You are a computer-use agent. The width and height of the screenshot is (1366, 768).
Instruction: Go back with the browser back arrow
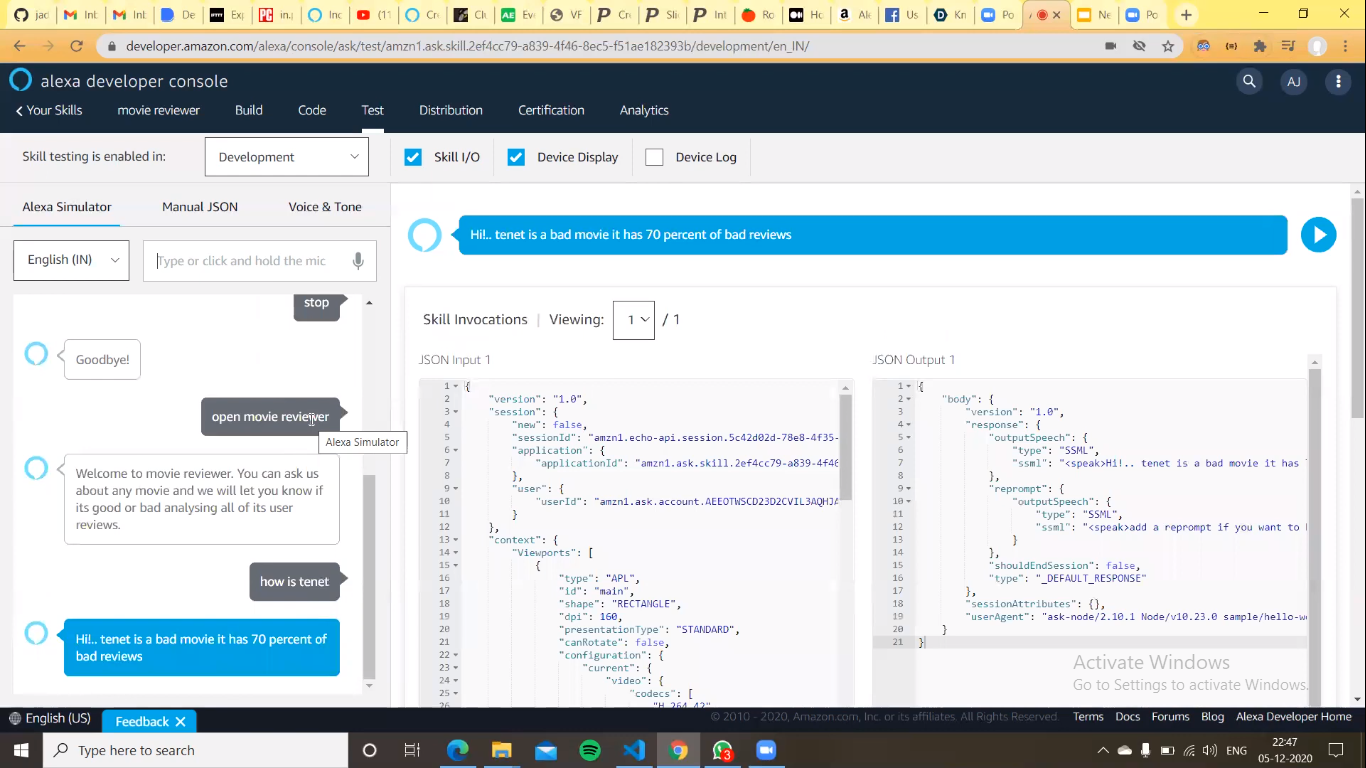pos(19,46)
